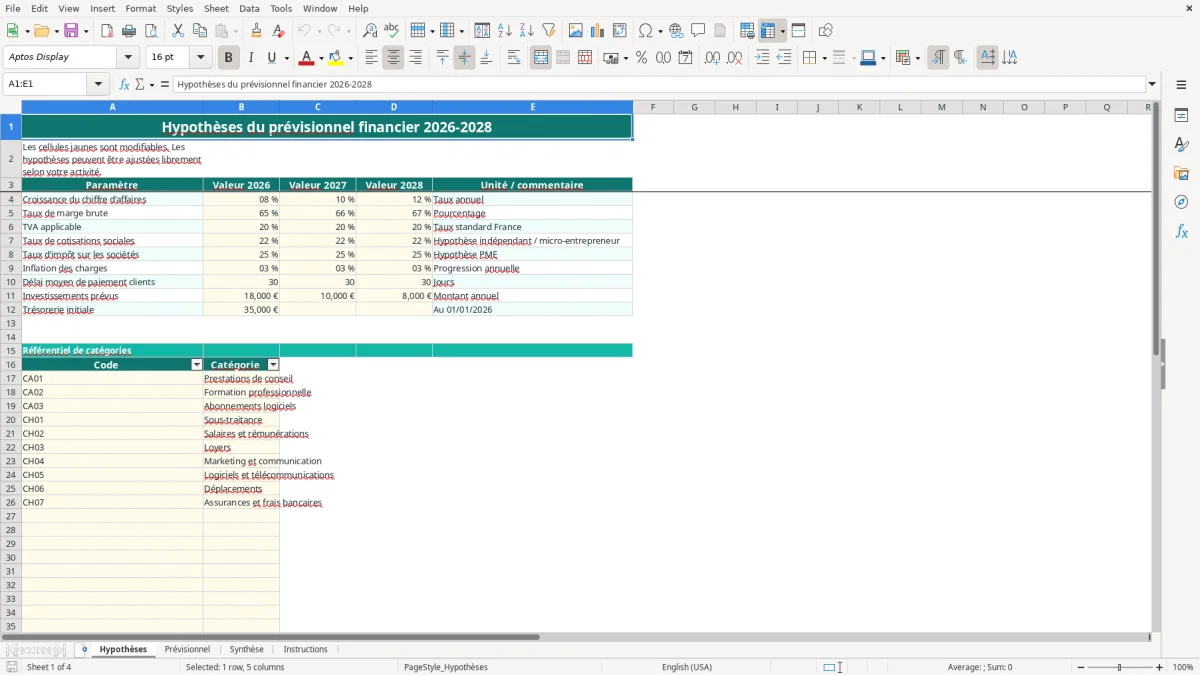Open the Data menu
This screenshot has width=1200, height=675.
249,8
